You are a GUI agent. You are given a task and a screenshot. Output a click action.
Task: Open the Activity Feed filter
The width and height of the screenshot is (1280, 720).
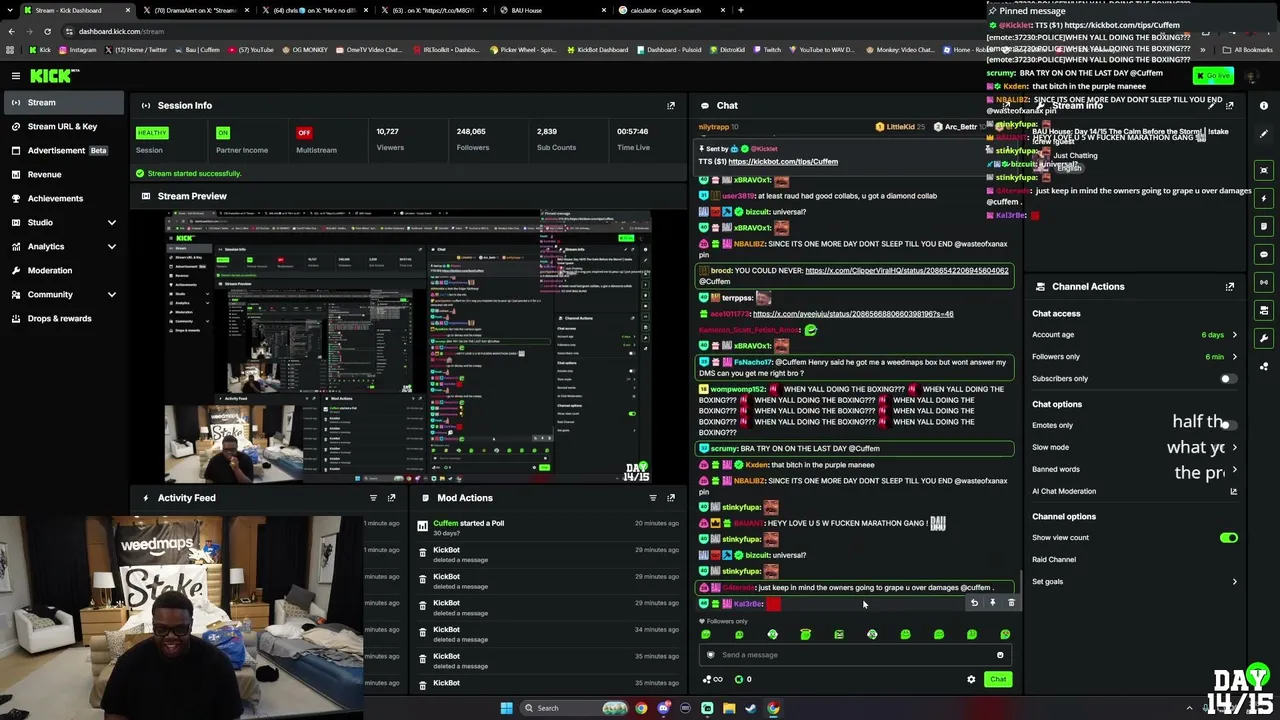373,498
